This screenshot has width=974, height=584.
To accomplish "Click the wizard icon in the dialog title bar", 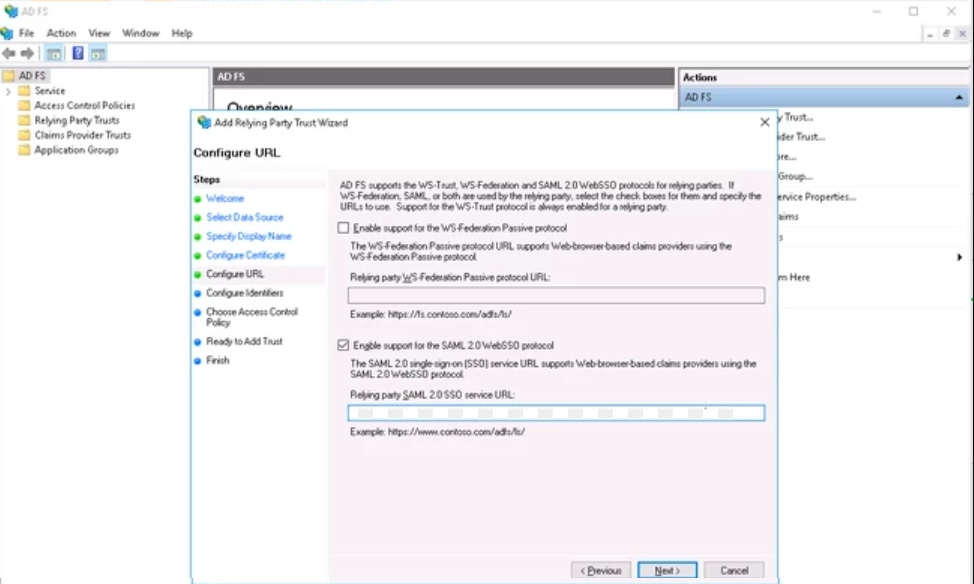I will pos(204,122).
